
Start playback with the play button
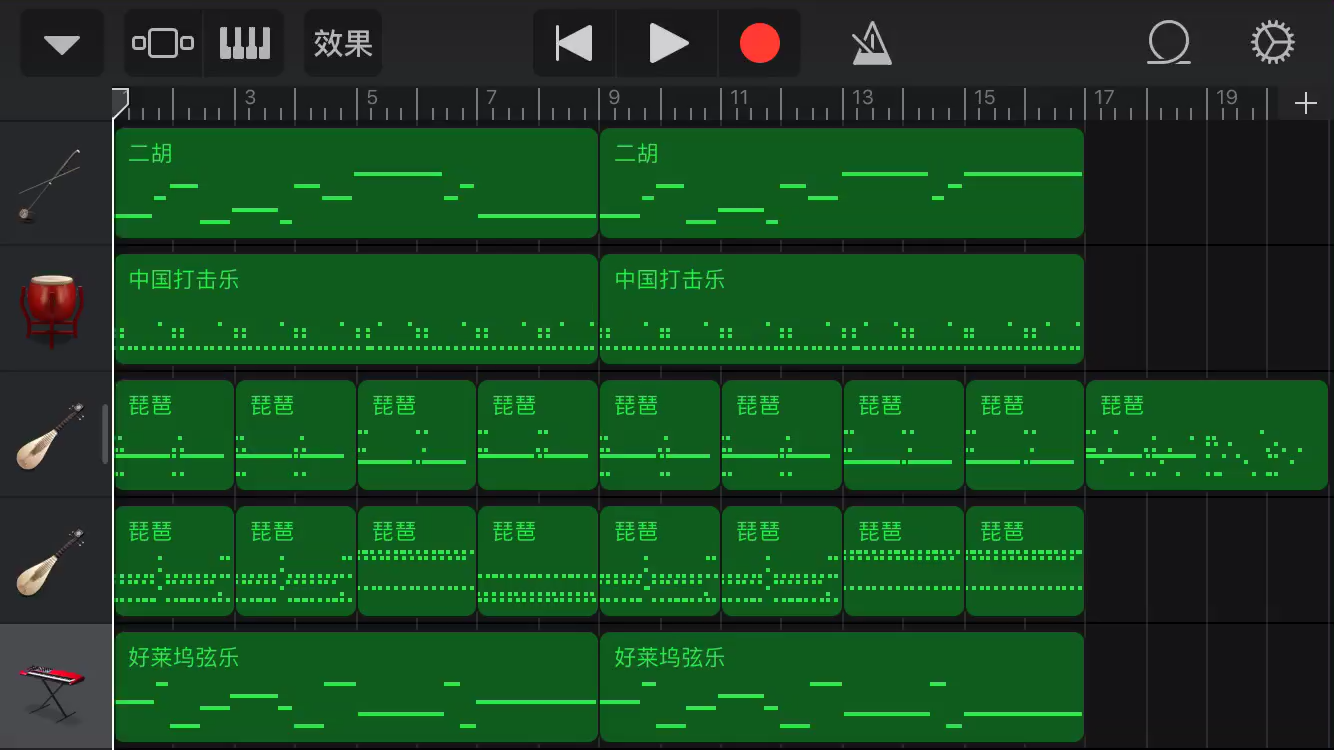click(x=668, y=44)
